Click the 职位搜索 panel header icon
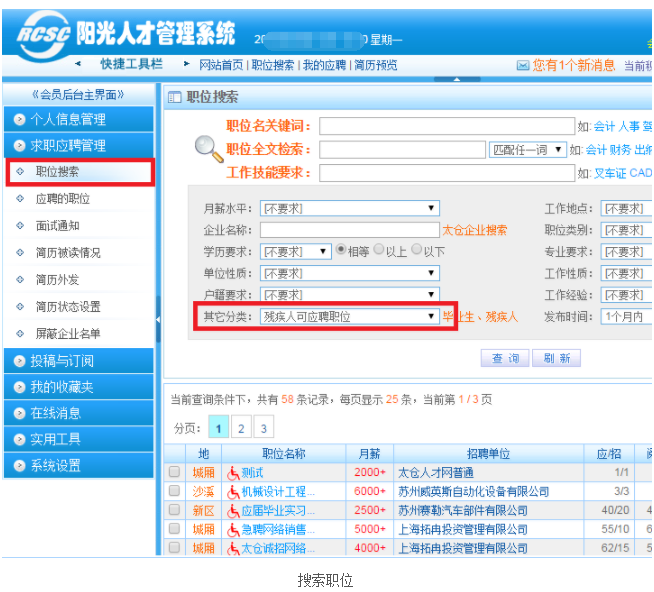 click(x=174, y=97)
